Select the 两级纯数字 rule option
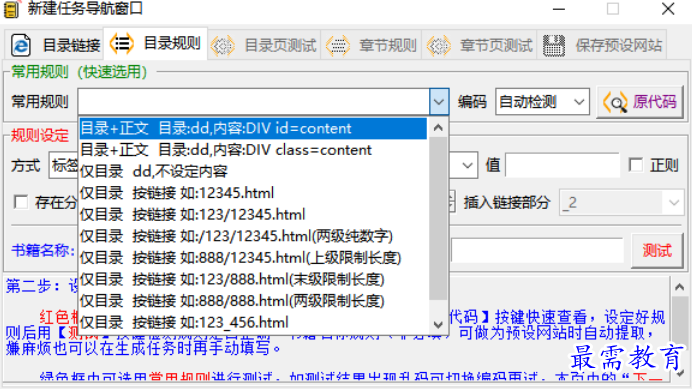 coord(253,236)
